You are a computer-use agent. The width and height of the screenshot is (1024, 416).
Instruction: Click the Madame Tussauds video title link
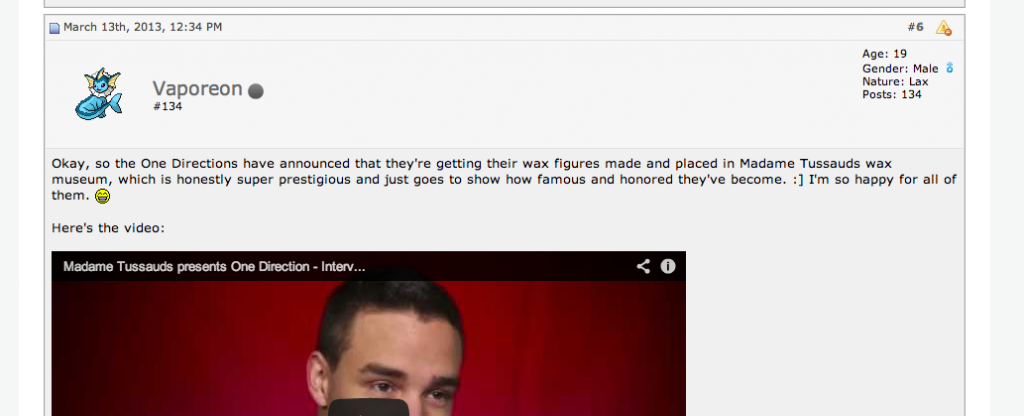(214, 266)
